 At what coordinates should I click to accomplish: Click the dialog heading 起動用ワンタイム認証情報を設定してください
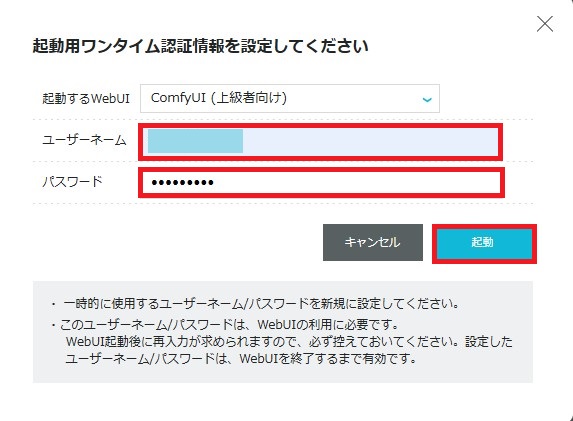[x=200, y=46]
